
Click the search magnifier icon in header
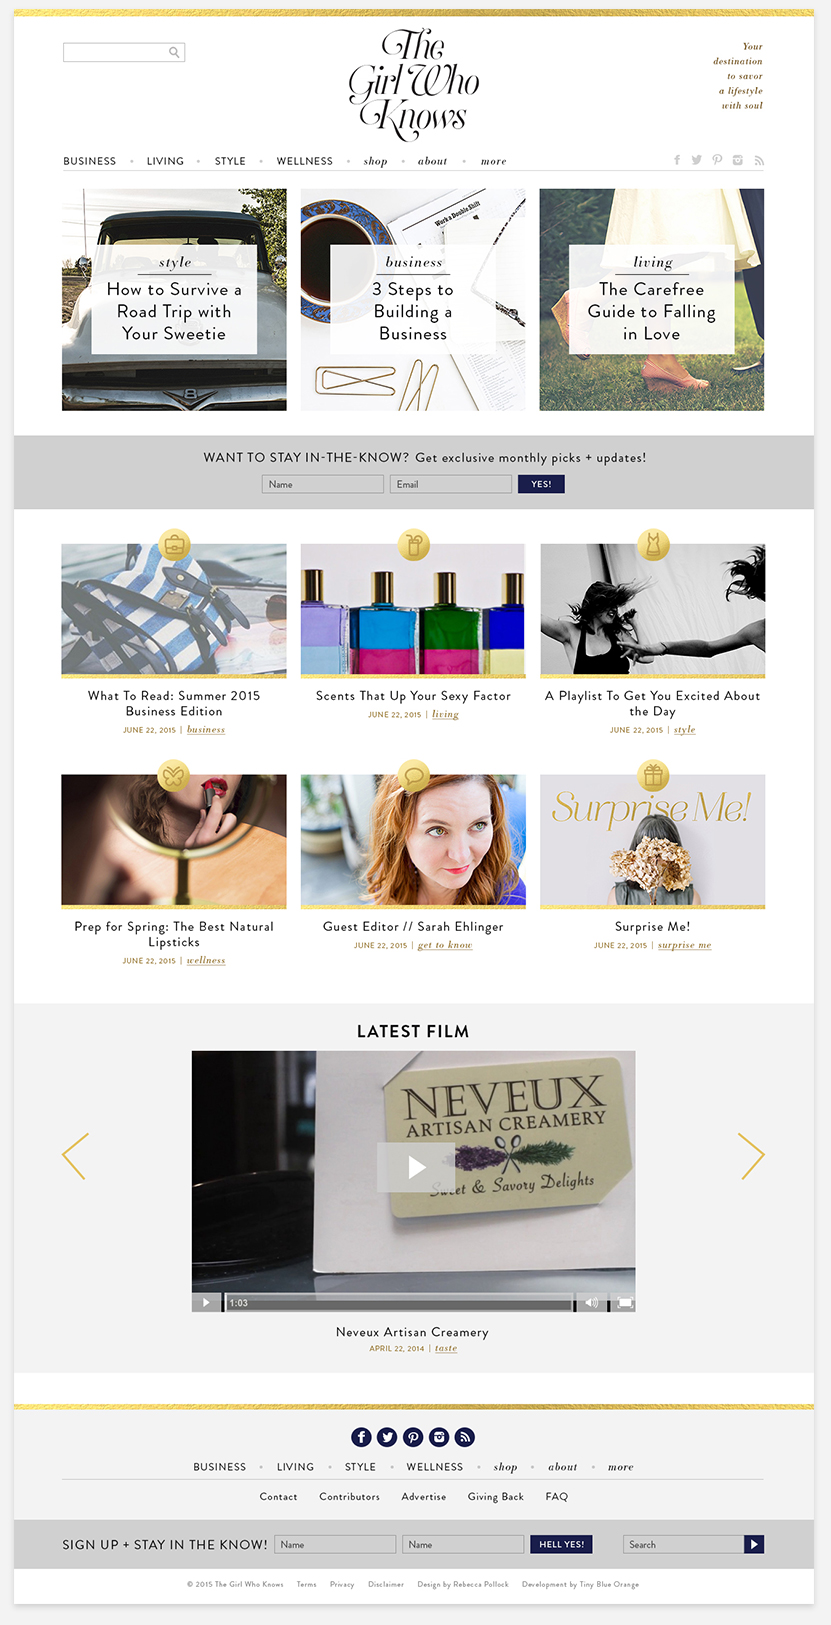point(174,52)
